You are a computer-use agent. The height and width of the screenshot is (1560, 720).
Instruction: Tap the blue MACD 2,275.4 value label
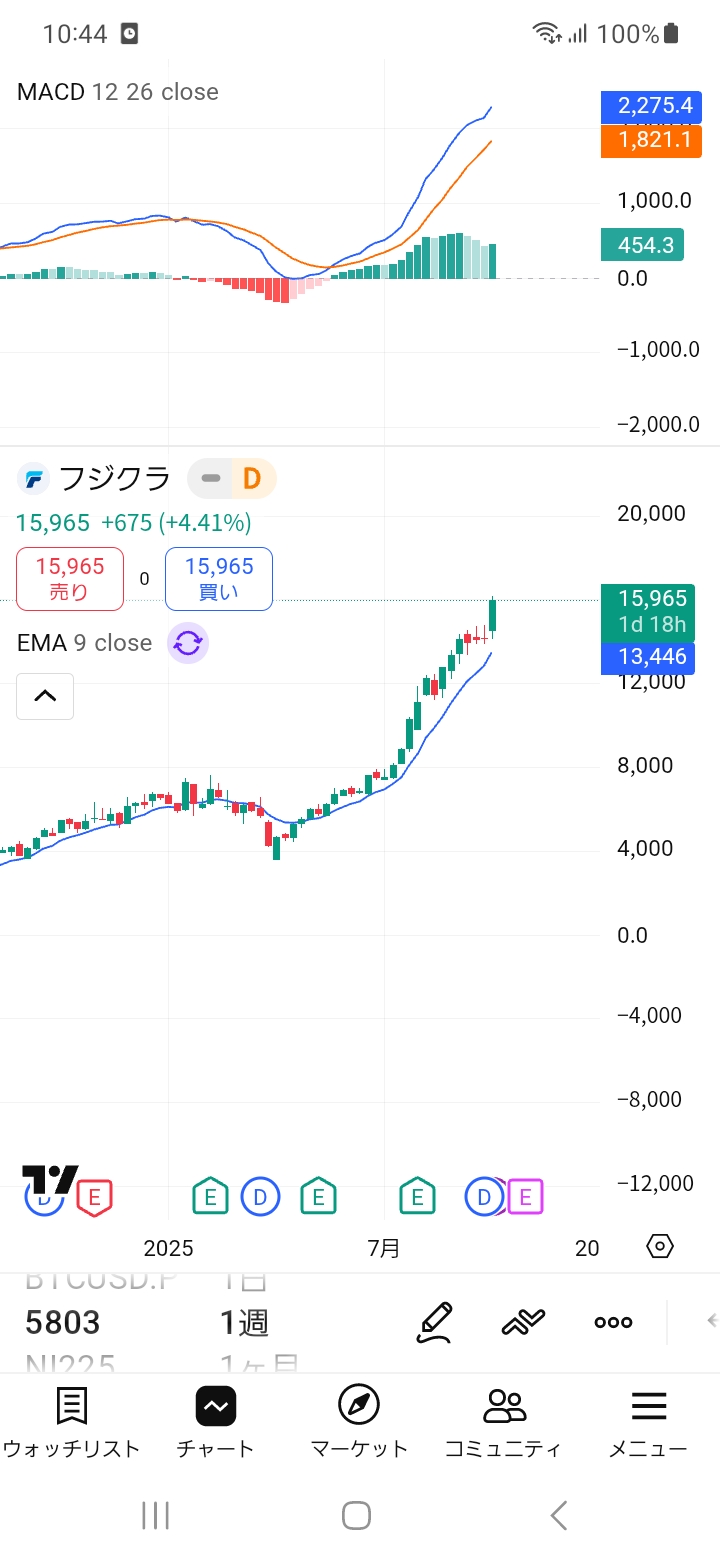651,106
